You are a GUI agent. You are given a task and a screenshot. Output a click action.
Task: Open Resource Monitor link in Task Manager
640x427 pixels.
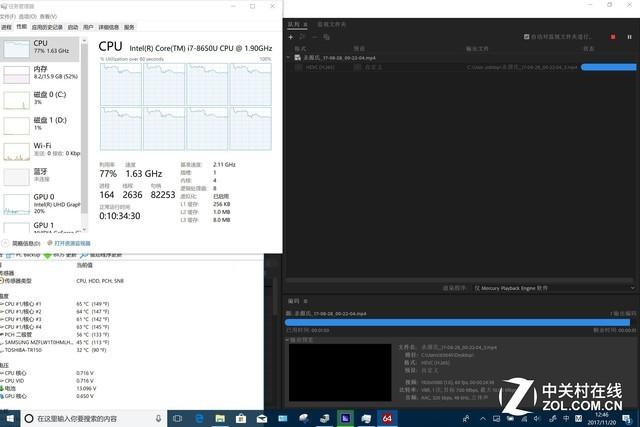(72, 243)
